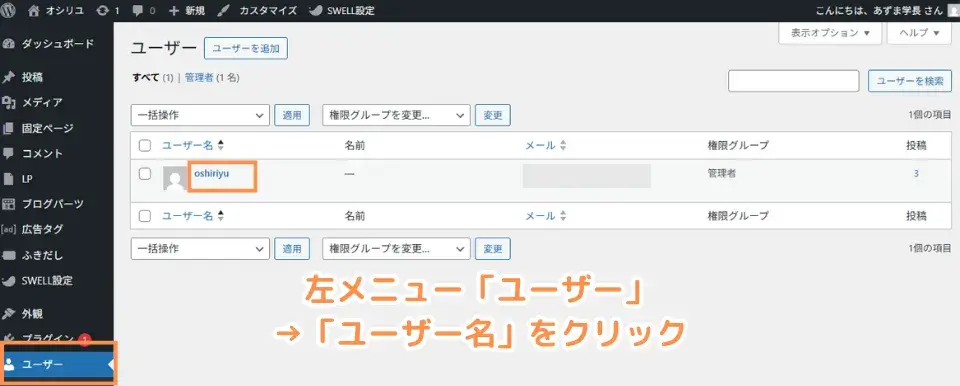Click the 固定ページ pages icon

[x=9, y=129]
